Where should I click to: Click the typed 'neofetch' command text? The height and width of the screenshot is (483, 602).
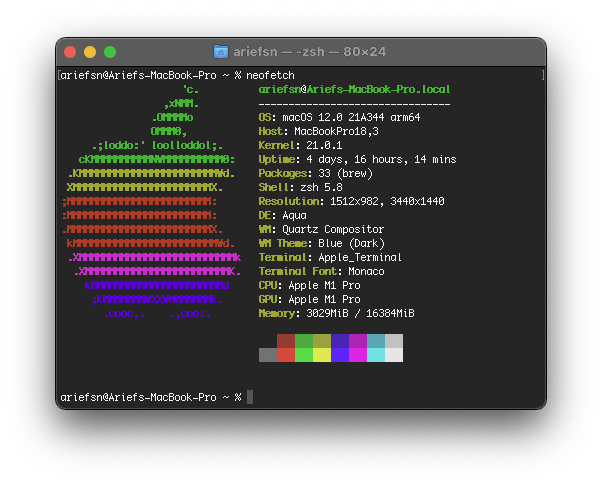(x=270, y=75)
